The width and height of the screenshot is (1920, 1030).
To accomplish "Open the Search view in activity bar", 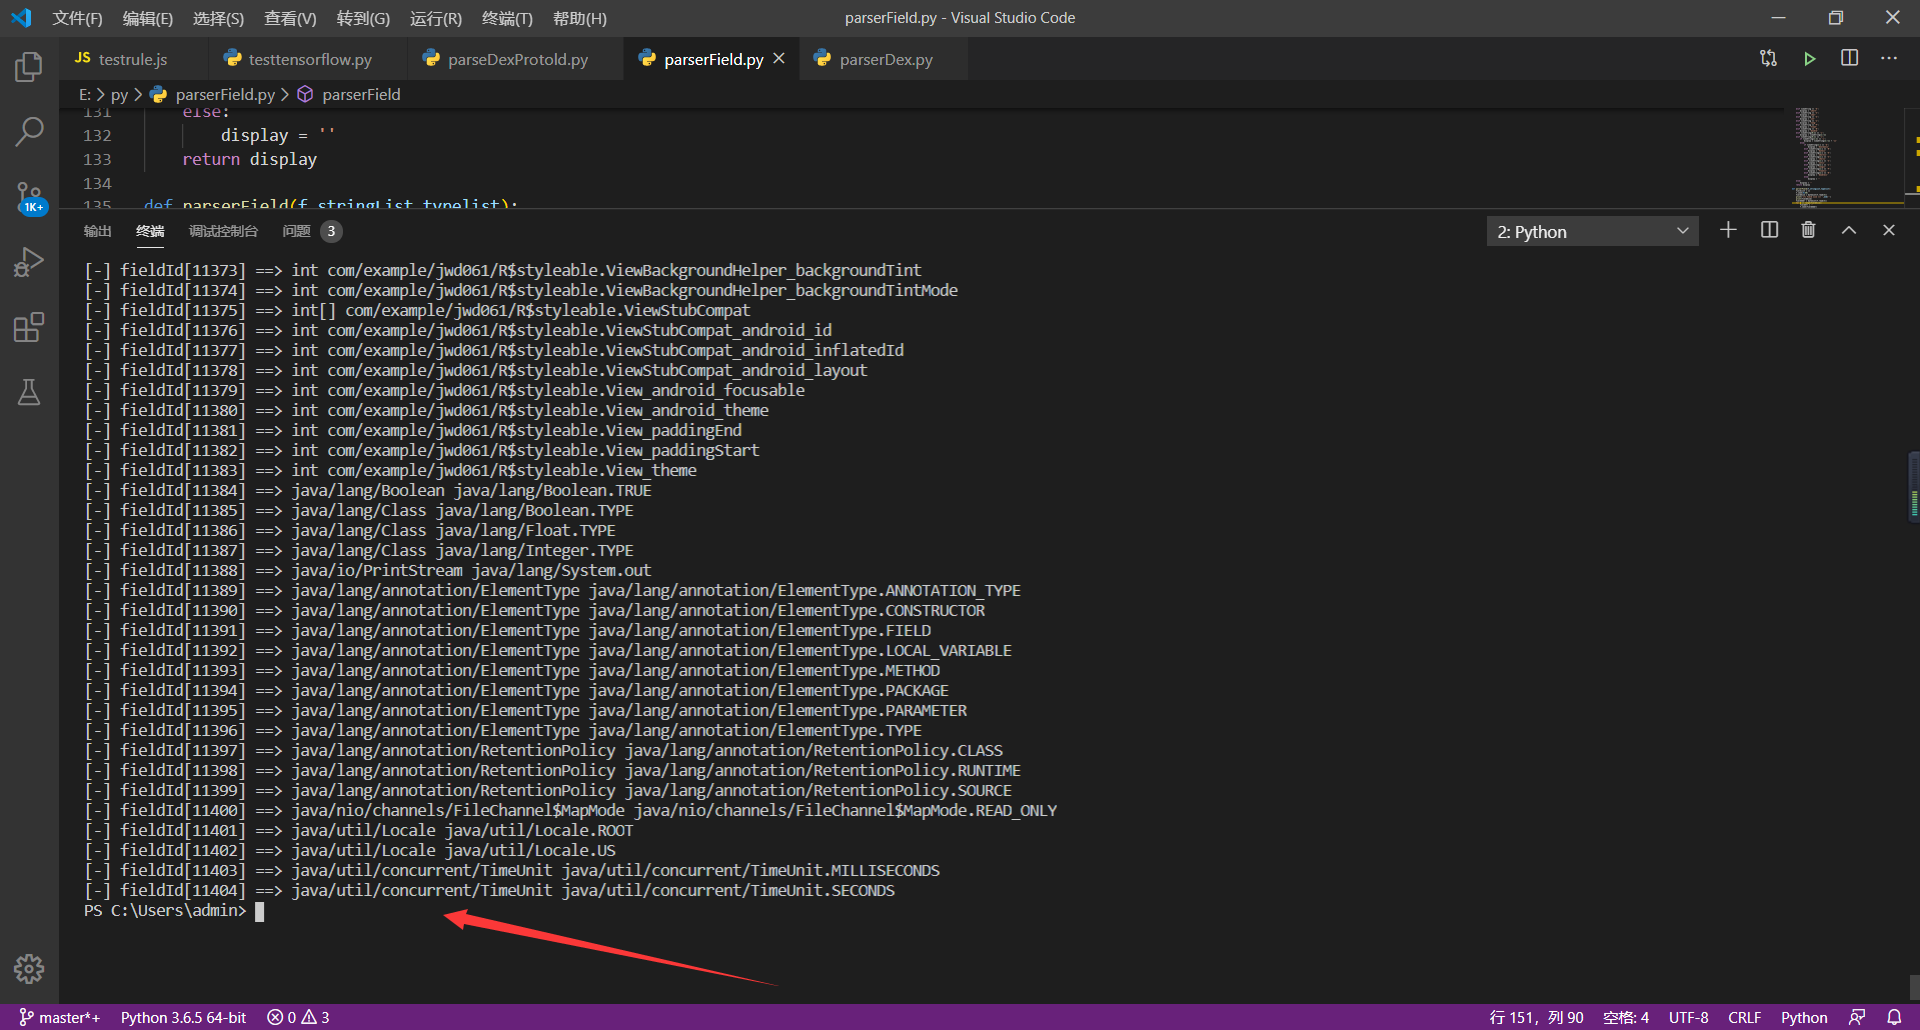I will click(x=29, y=131).
